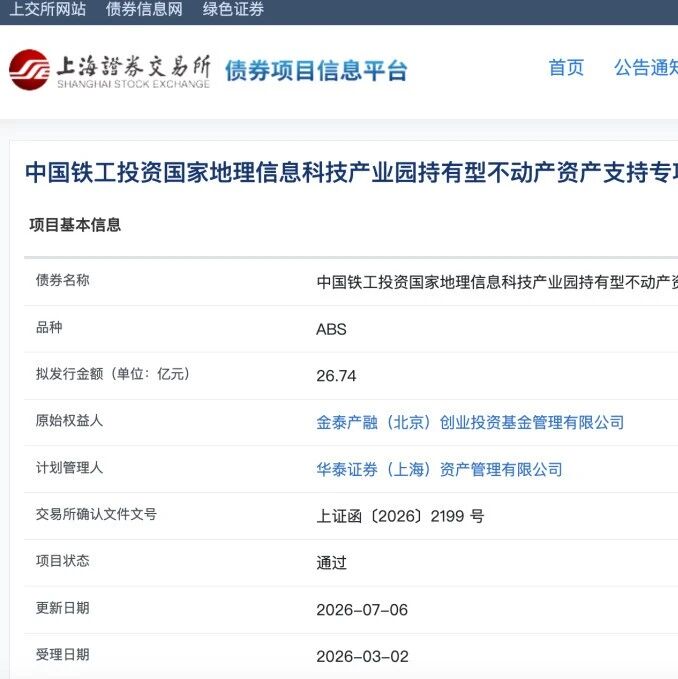The width and height of the screenshot is (678, 679).
Task: Click the 计划管理人 row label
Action: point(69,467)
